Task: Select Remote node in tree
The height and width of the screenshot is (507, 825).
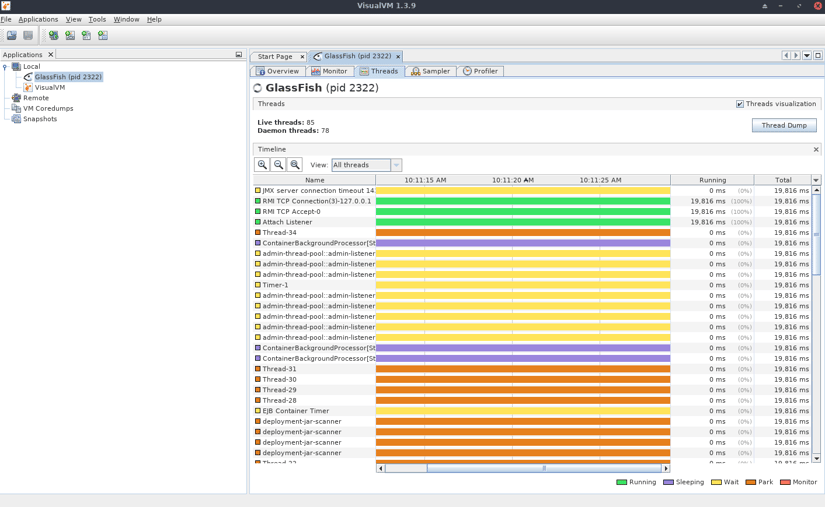Action: click(36, 98)
